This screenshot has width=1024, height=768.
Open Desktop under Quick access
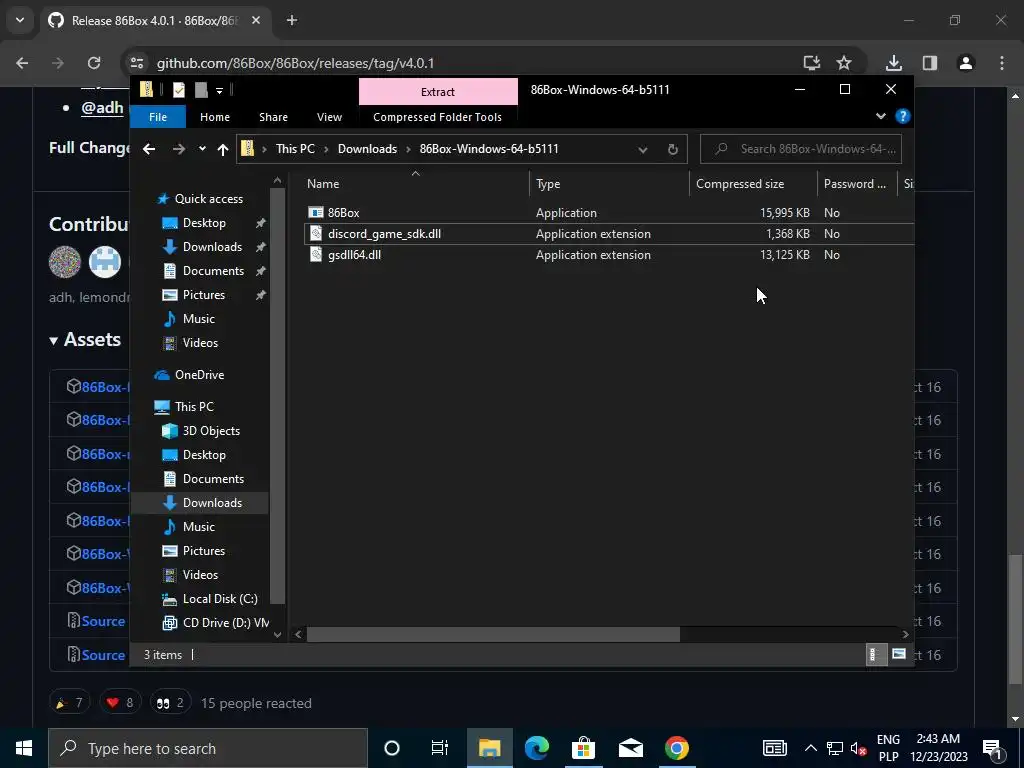204,223
